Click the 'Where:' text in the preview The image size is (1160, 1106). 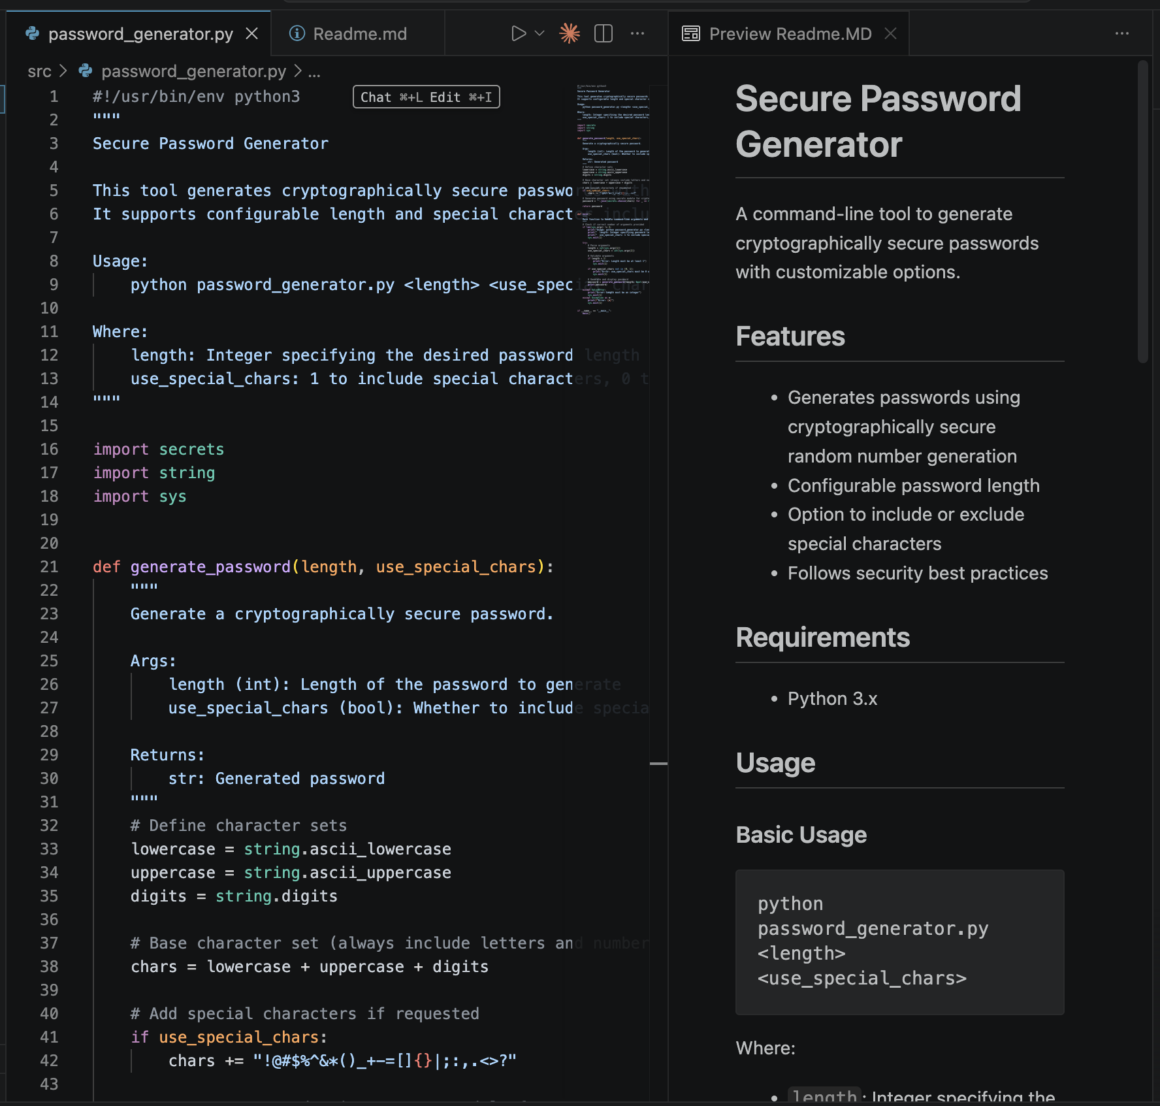[766, 1049]
